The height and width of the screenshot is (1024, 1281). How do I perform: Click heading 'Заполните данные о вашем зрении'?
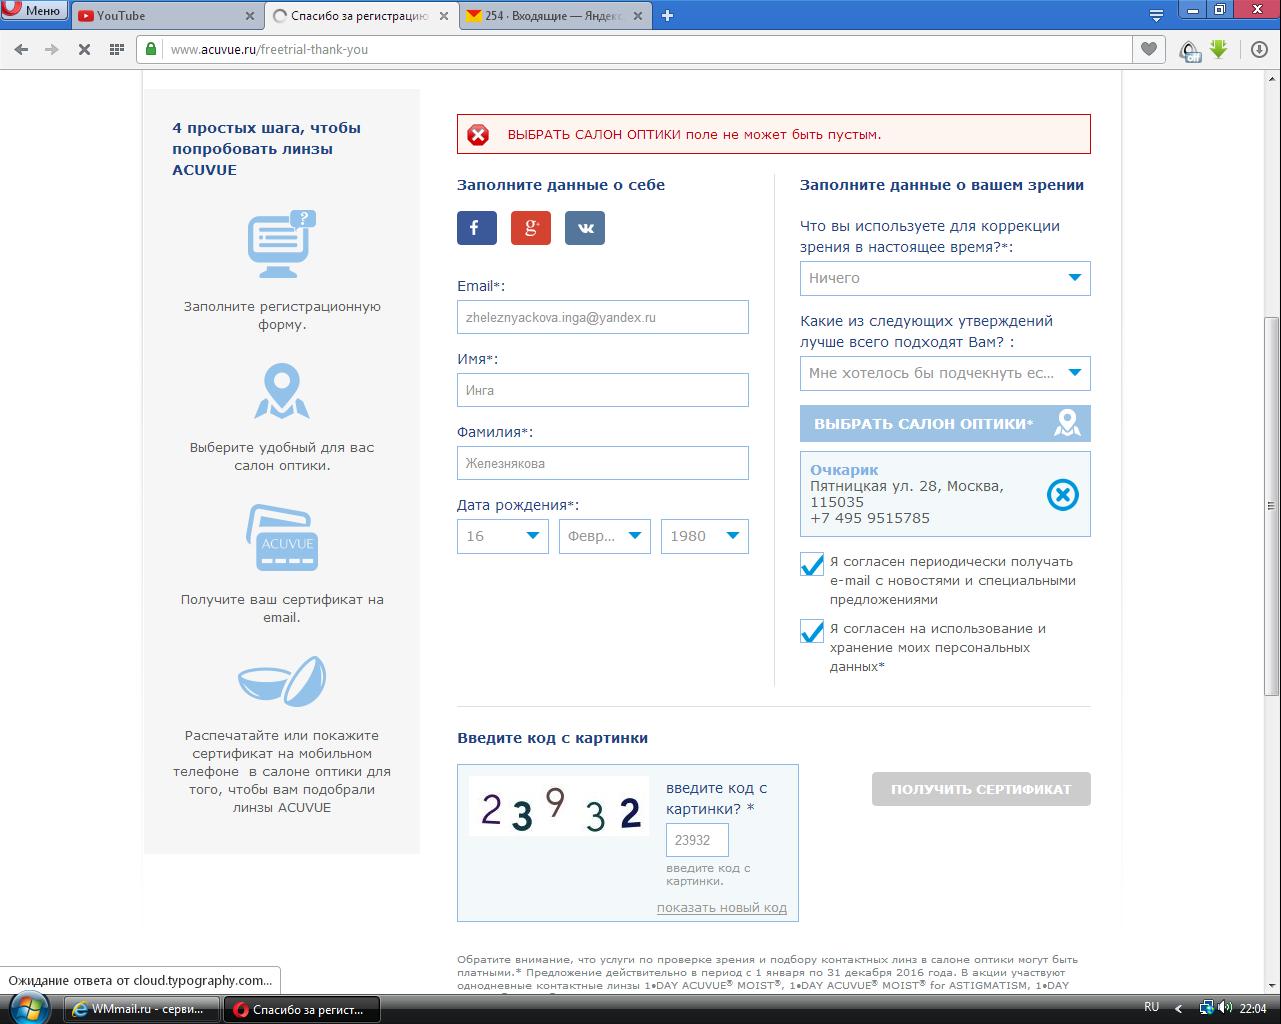[942, 185]
